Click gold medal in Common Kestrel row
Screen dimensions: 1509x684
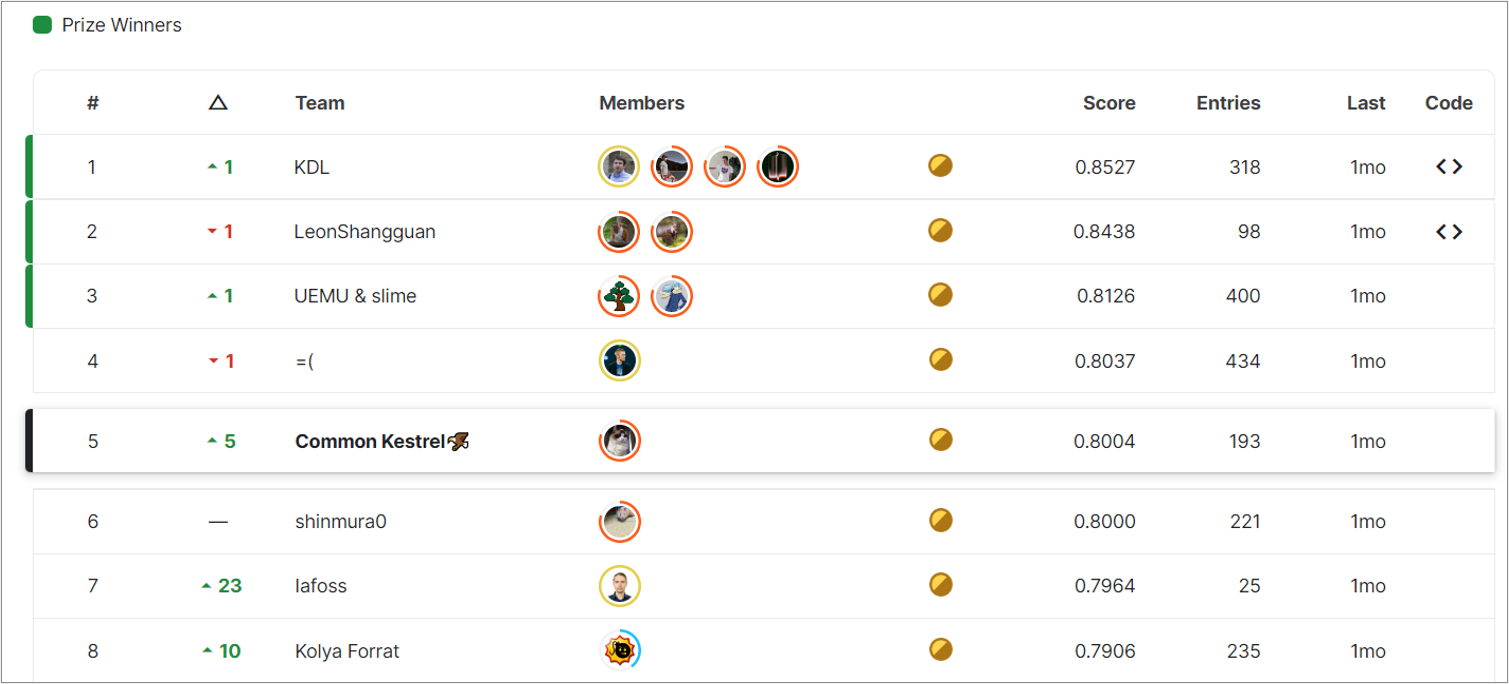940,440
